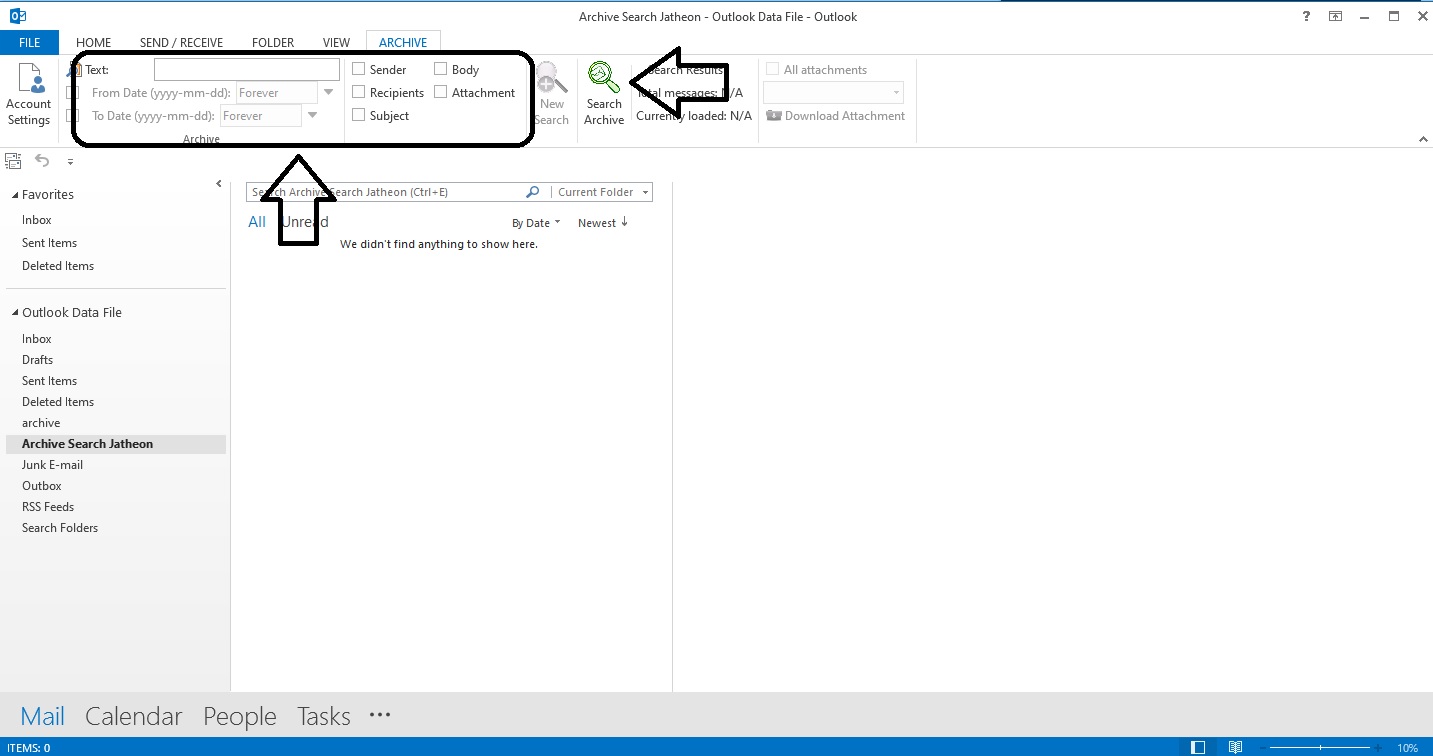Click the Outlook logo in the title bar
Viewport: 1433px width, 756px height.
click(x=17, y=16)
